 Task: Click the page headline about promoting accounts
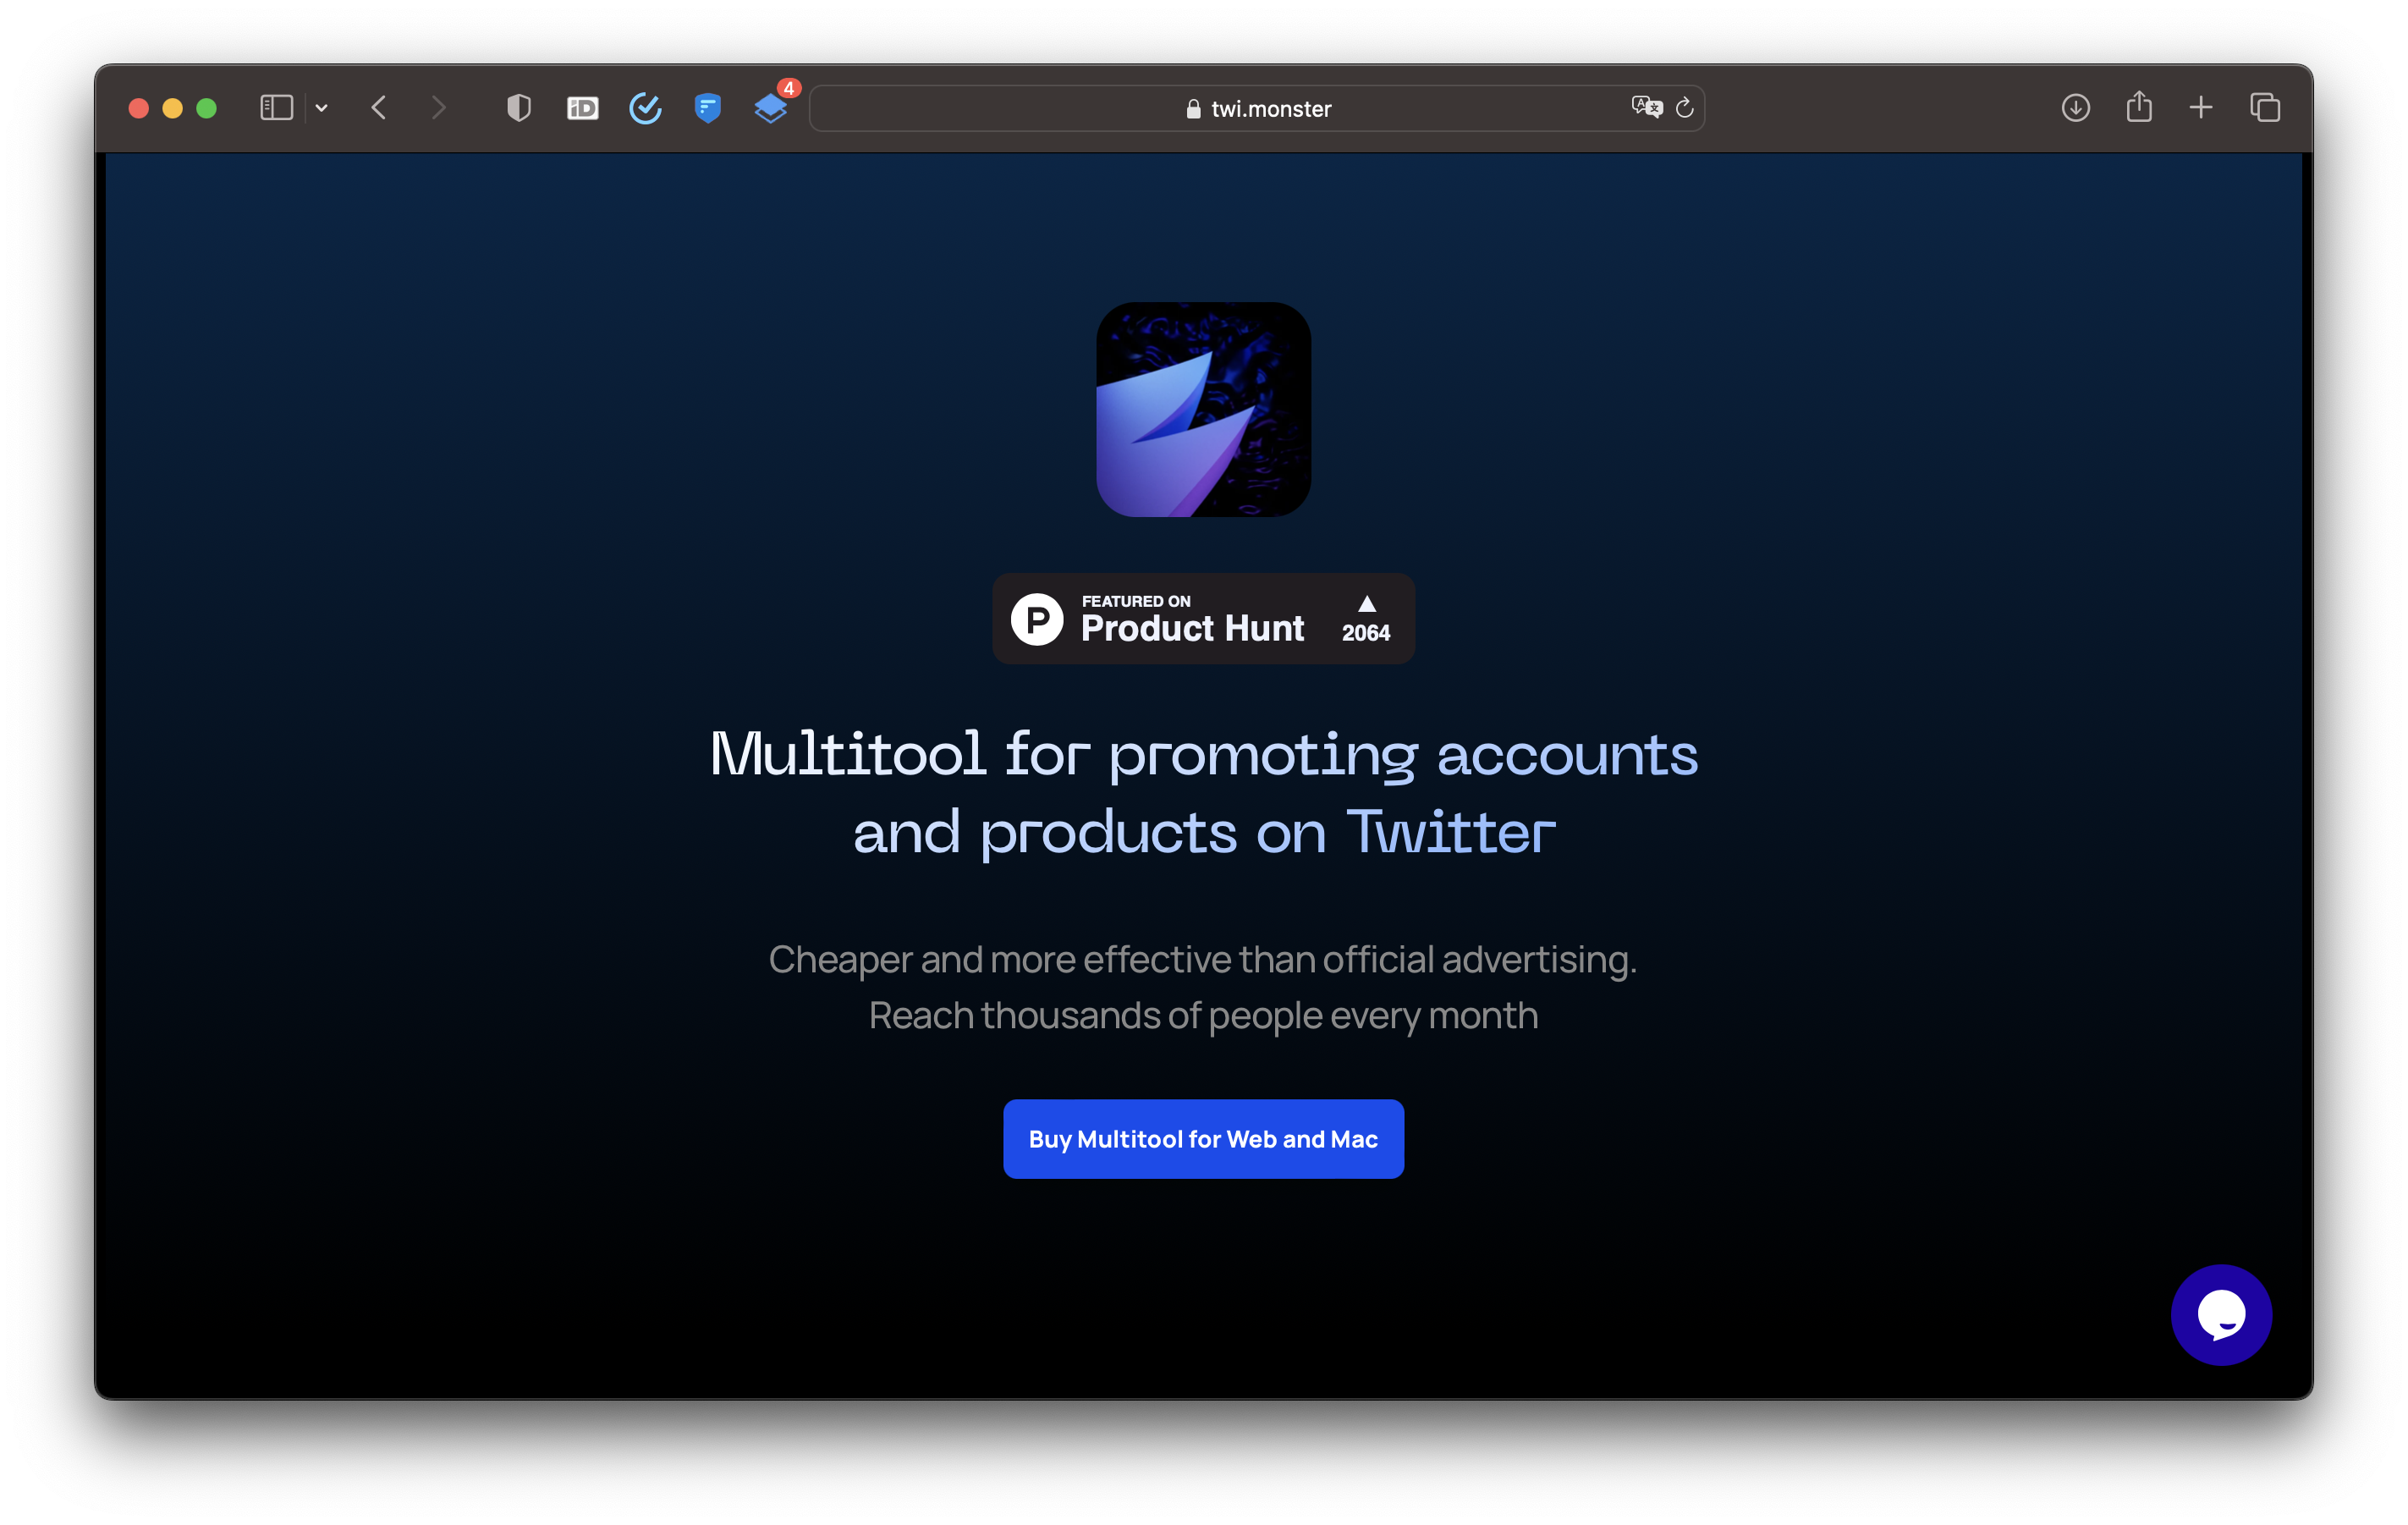(x=1204, y=792)
